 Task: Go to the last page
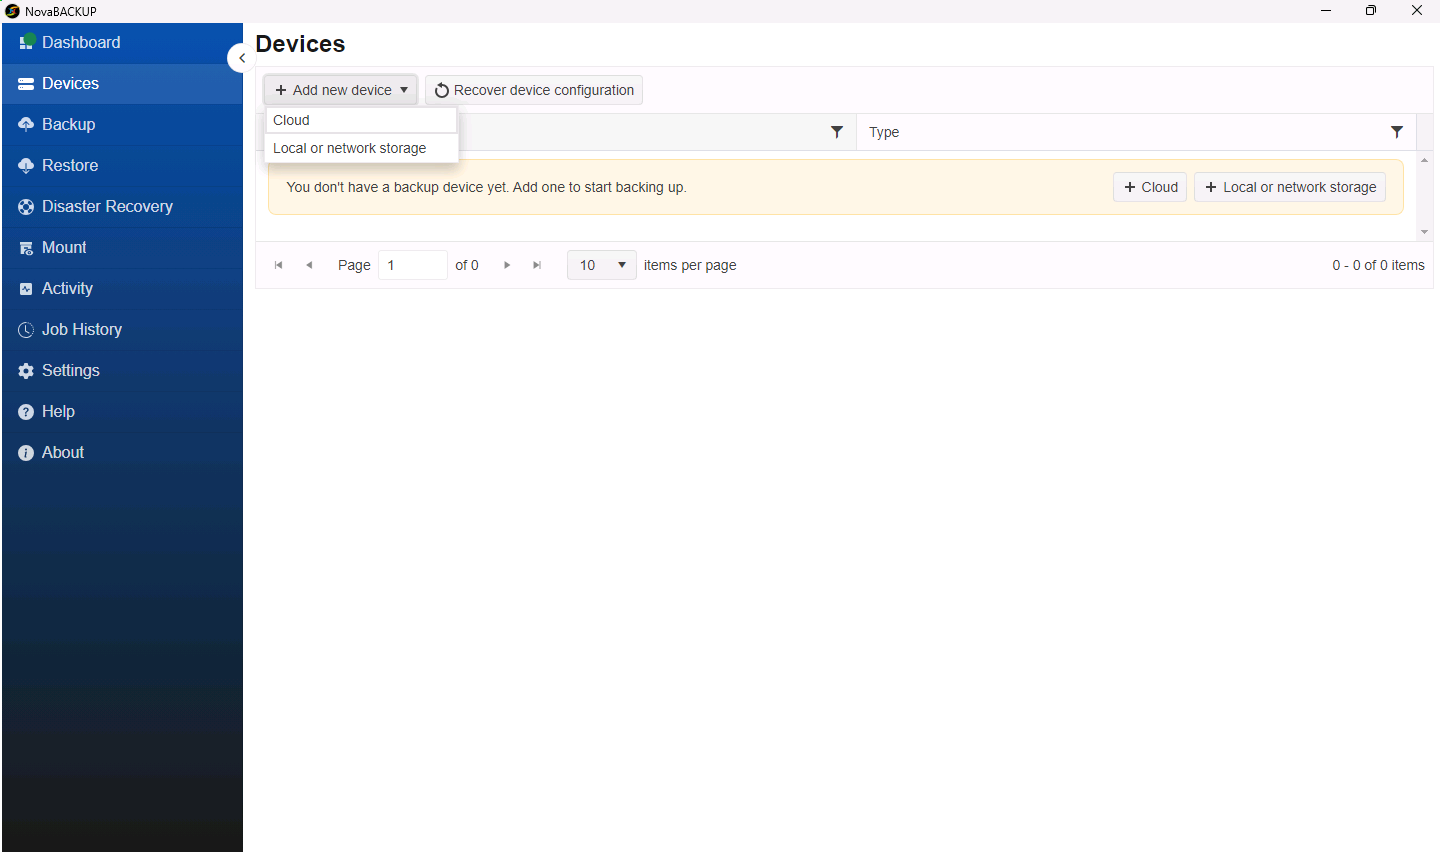(537, 265)
